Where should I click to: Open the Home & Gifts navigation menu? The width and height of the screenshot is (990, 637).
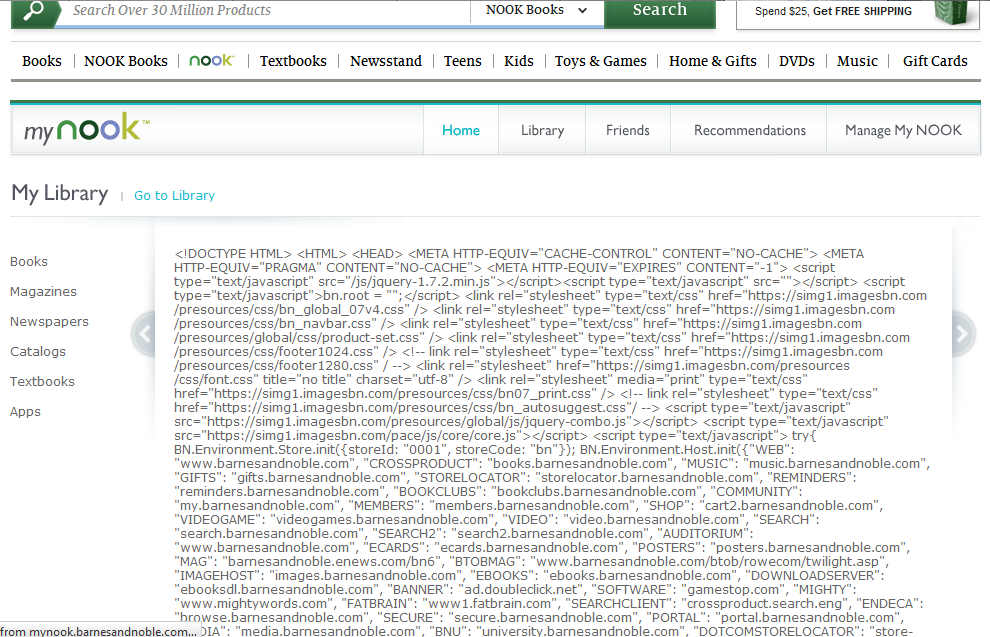[713, 61]
